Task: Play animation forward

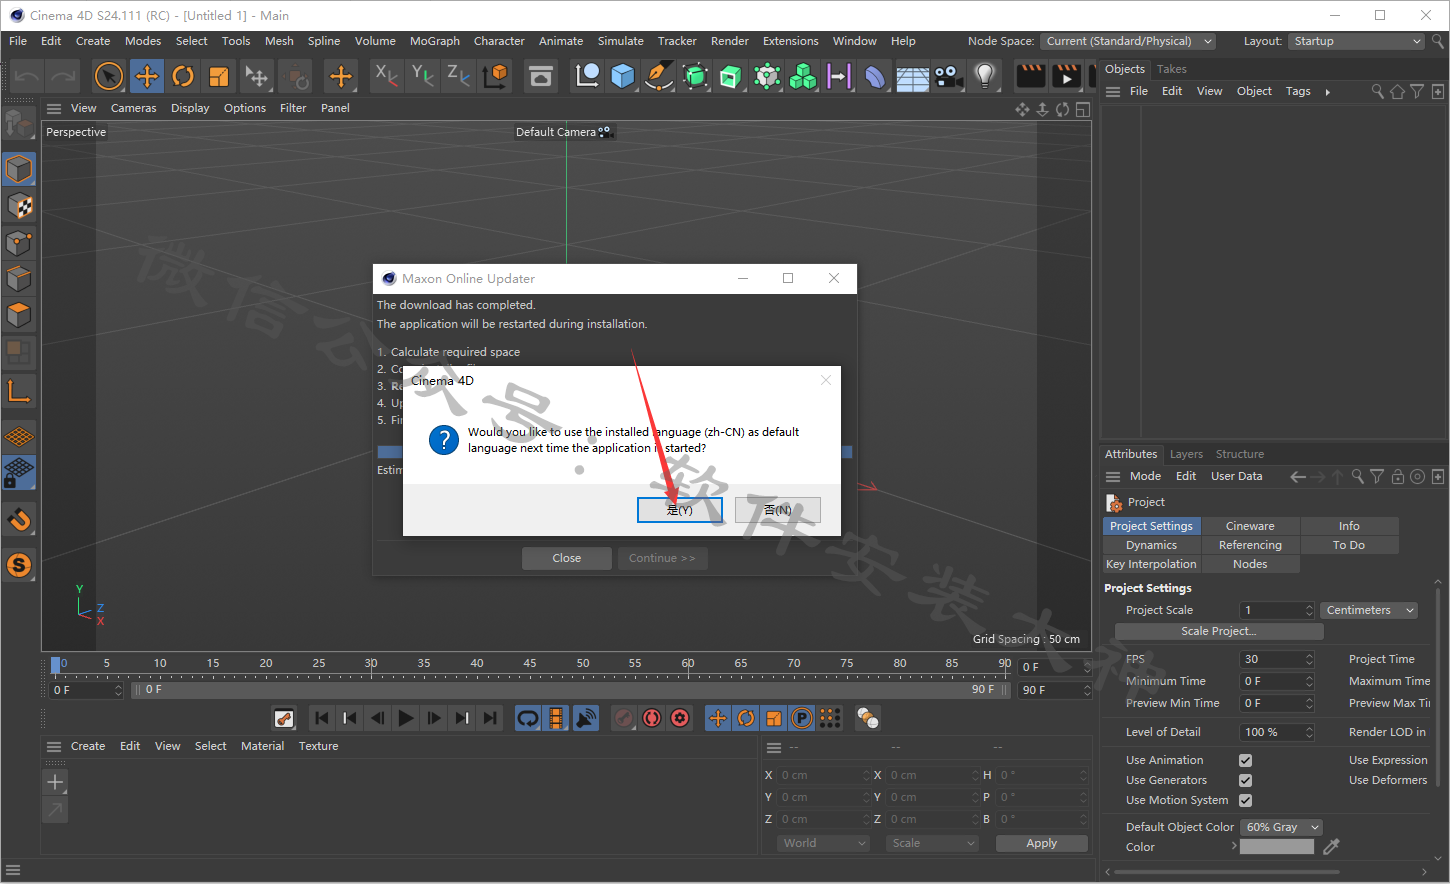Action: tap(405, 718)
